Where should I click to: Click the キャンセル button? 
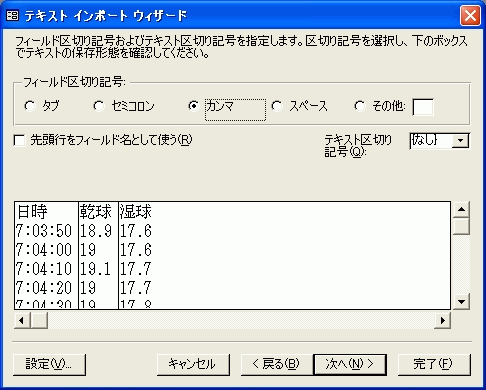click(x=193, y=364)
